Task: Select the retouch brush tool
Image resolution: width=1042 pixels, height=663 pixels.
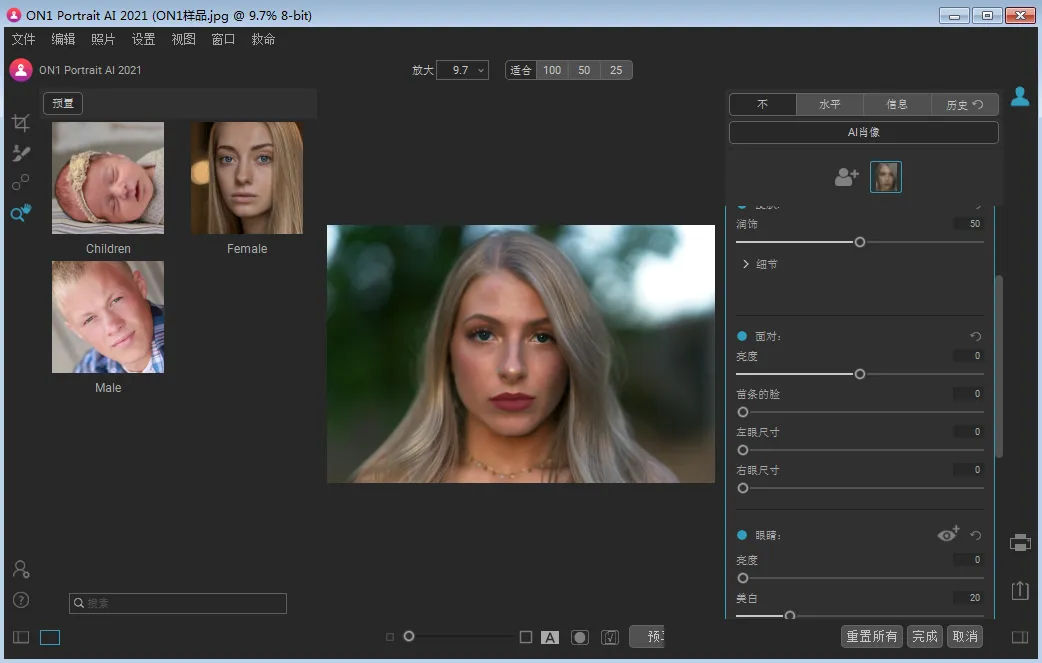Action: click(x=20, y=152)
